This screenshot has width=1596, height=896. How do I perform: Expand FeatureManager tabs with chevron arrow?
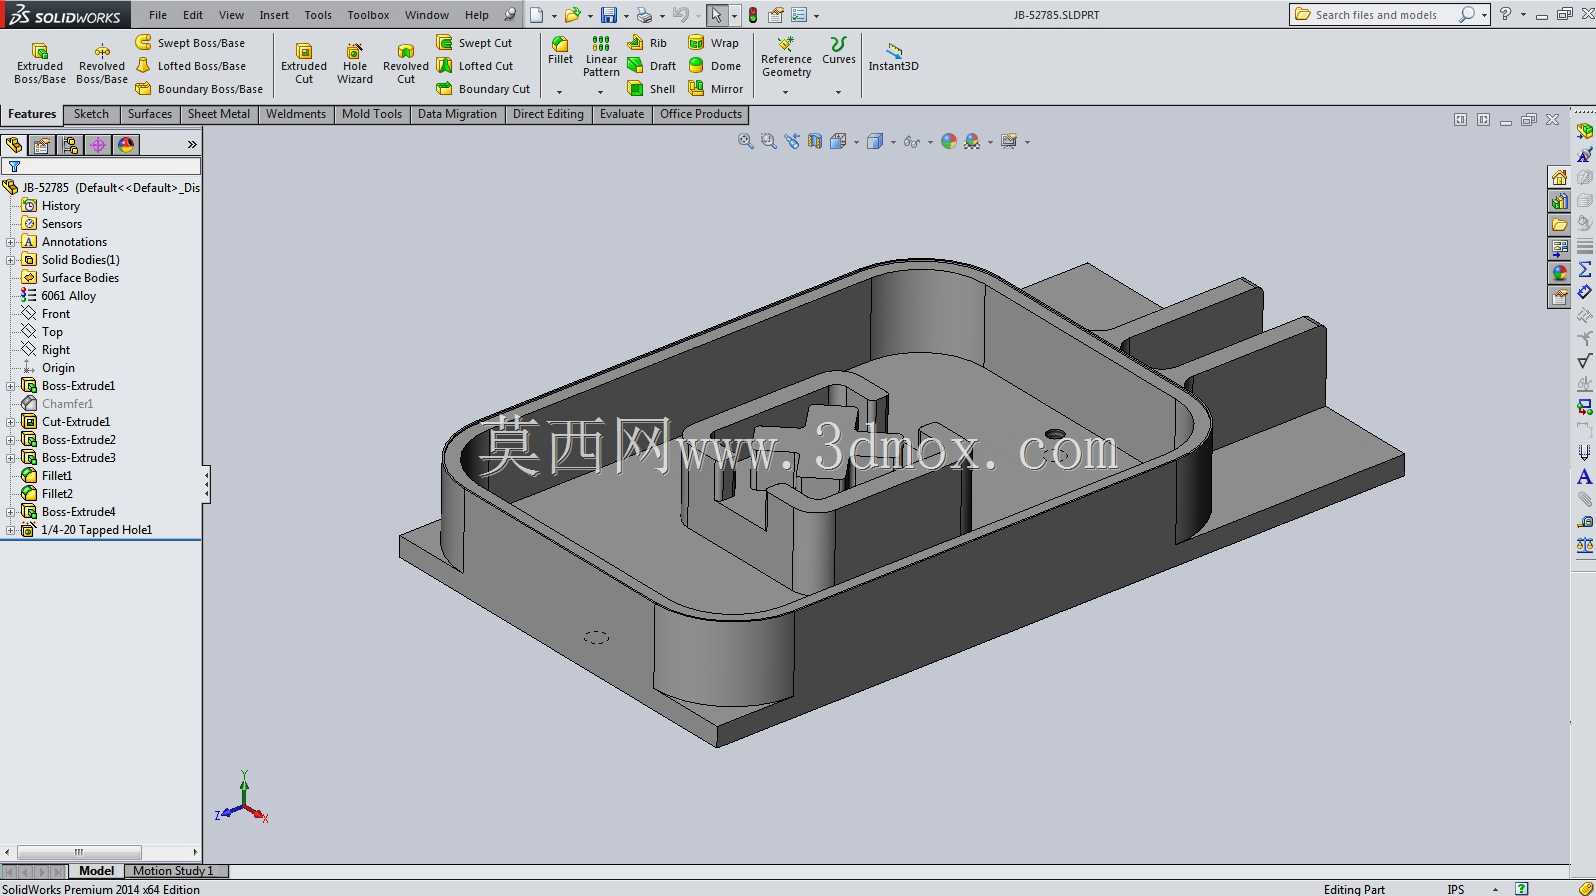(x=192, y=145)
